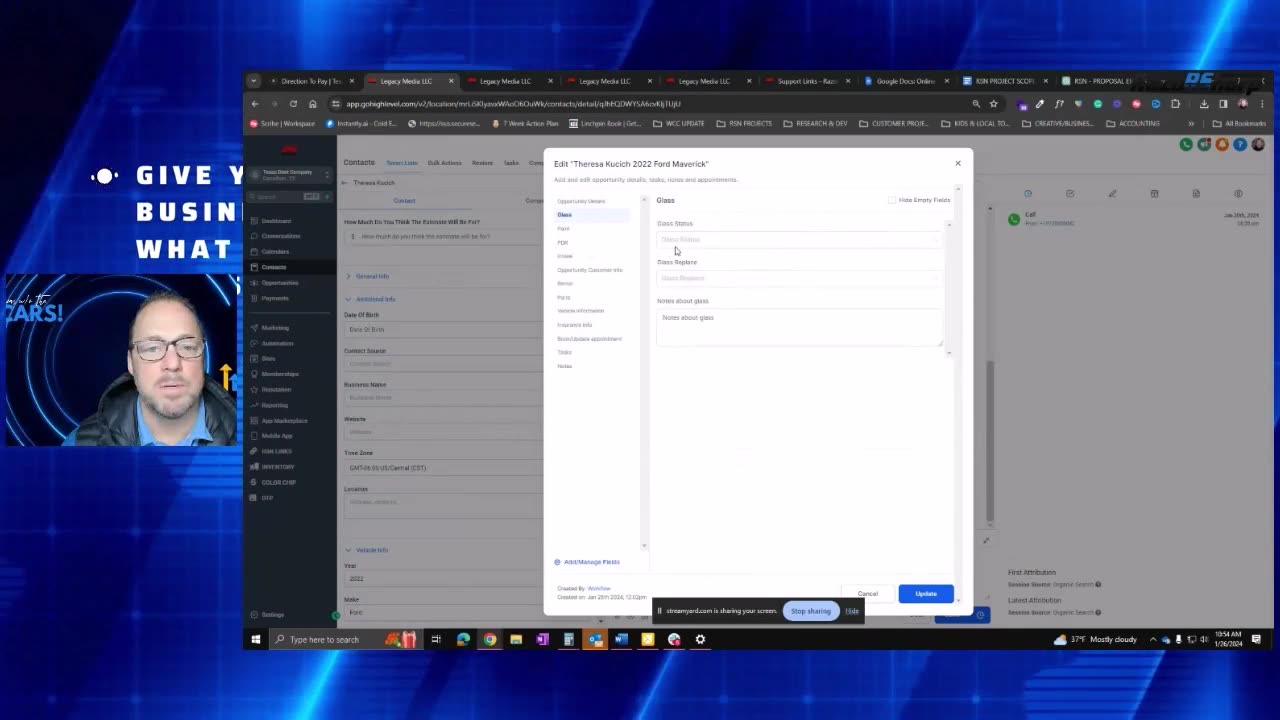The height and width of the screenshot is (720, 1280).
Task: Select the Glass section in dialog sidebar
Action: coord(565,215)
